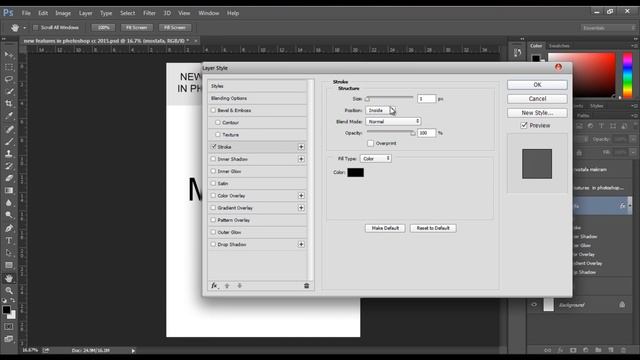This screenshot has width=640, height=360.
Task: Enable Bevel & Emboss checkbox
Action: (213, 110)
